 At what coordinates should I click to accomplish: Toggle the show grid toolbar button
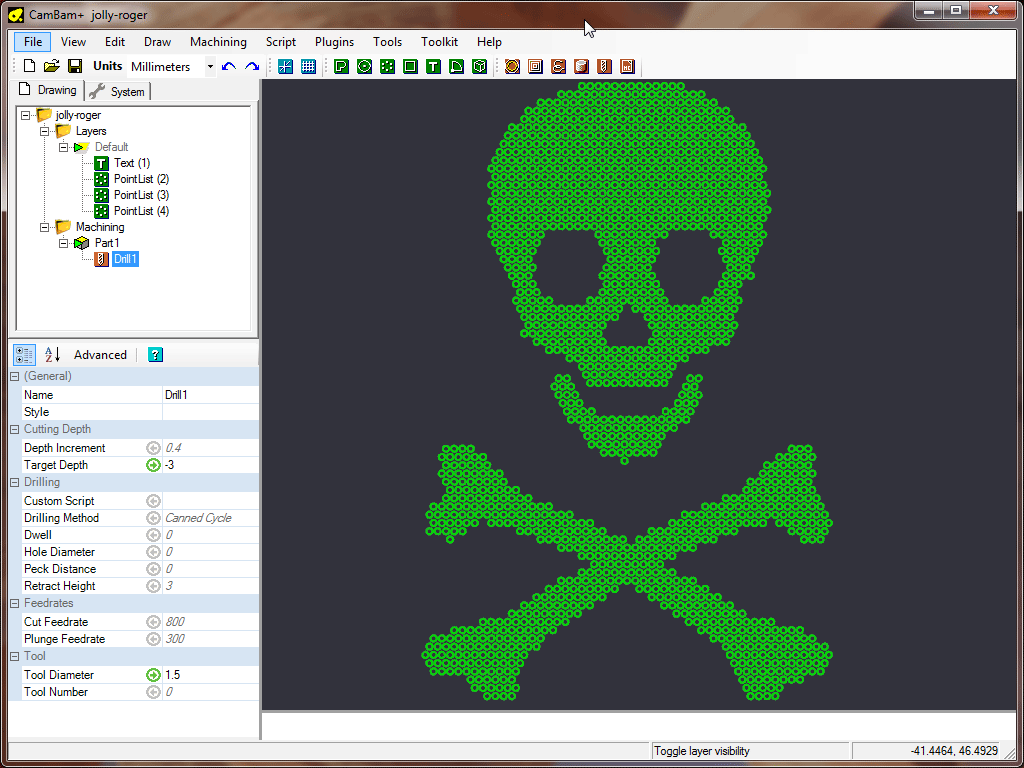tap(308, 66)
